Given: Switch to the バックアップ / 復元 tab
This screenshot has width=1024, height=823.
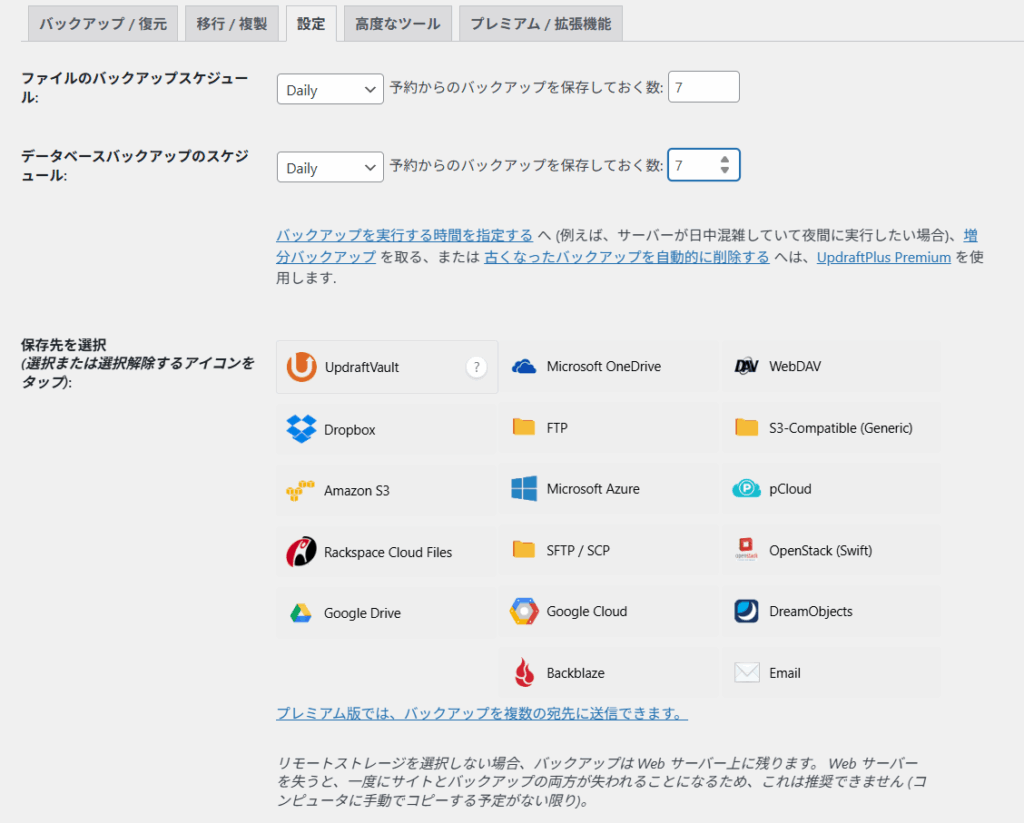Looking at the screenshot, I should pos(103,24).
